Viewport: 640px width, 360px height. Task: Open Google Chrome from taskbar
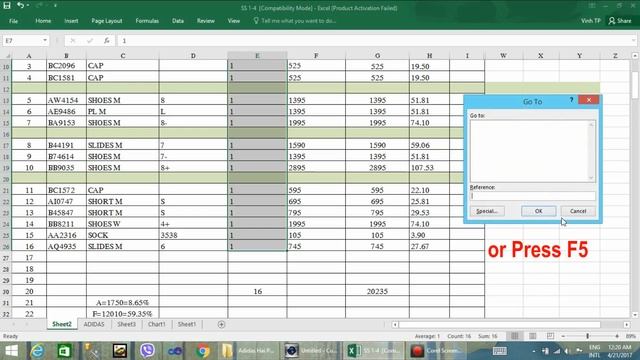tap(202, 351)
